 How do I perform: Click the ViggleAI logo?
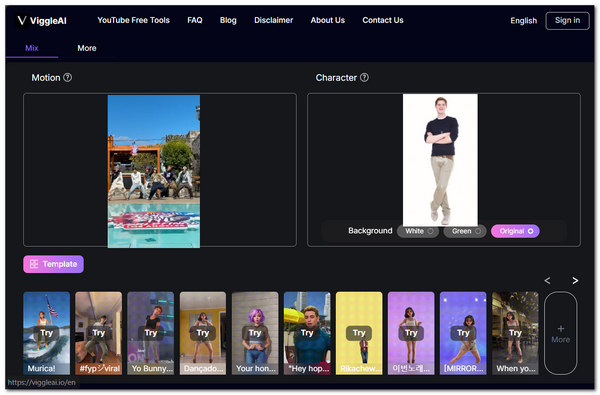(x=42, y=21)
